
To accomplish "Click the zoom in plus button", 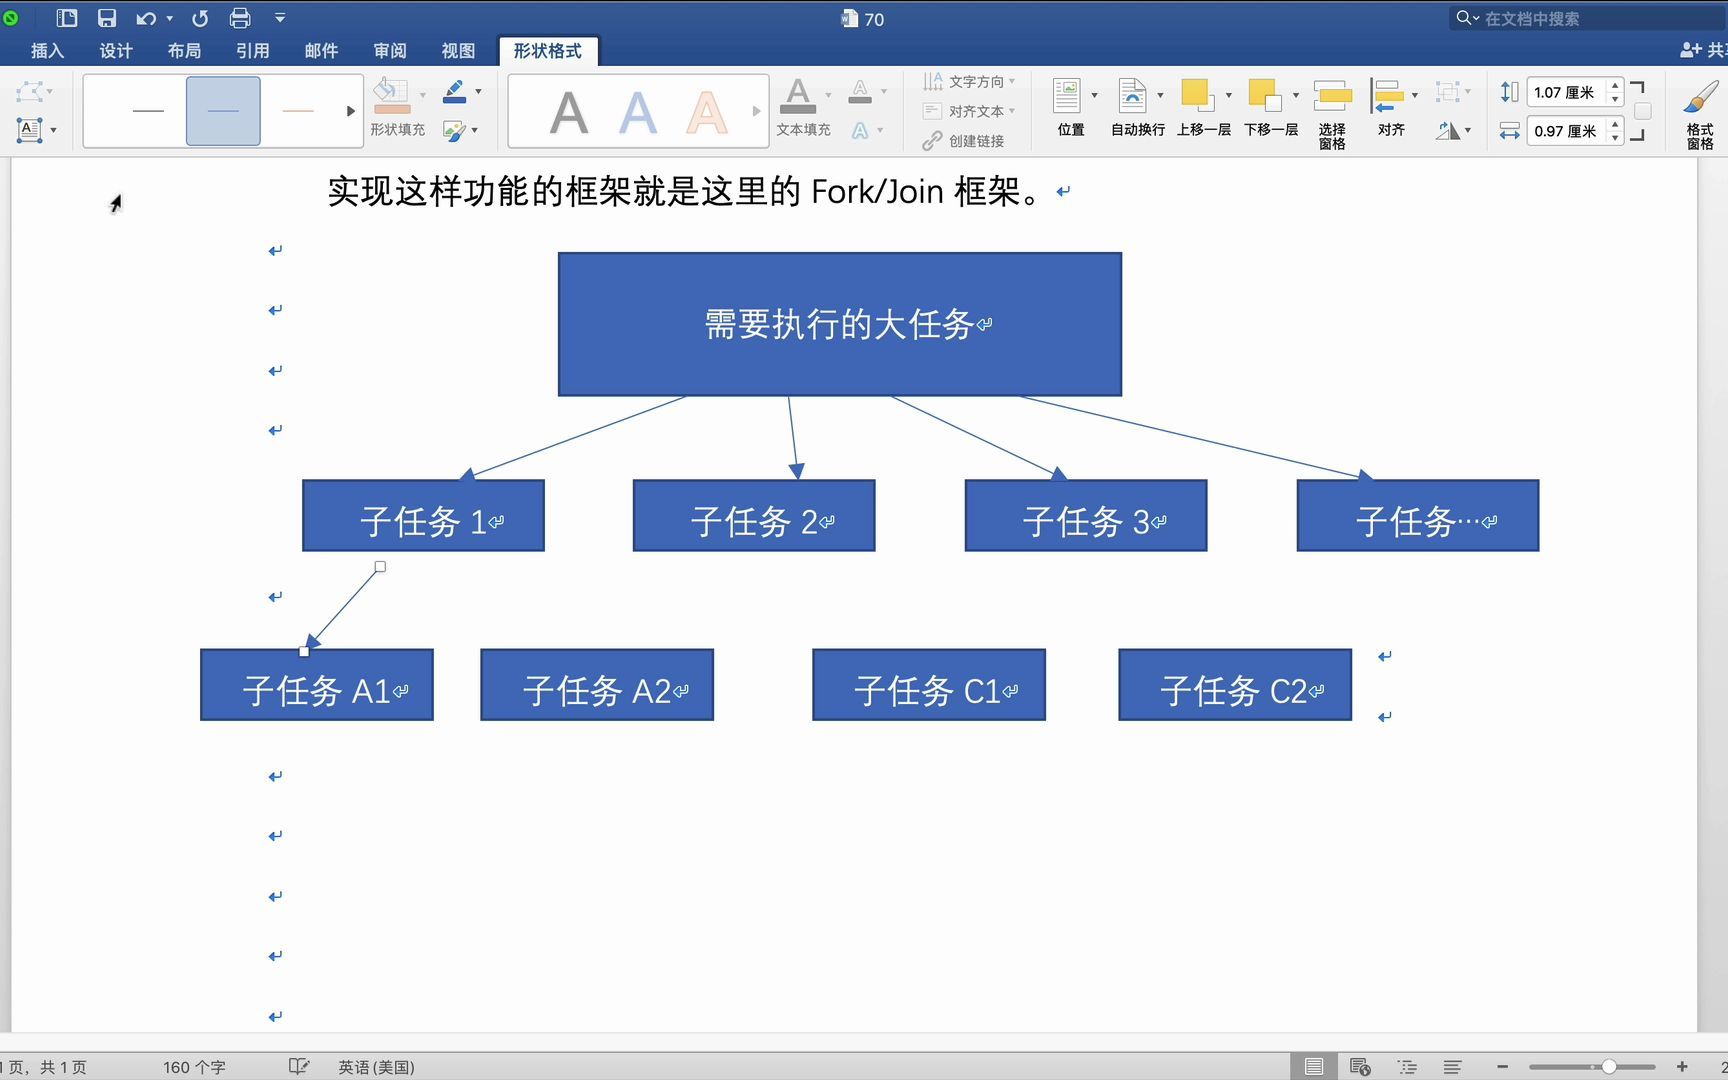I will click(x=1682, y=1067).
